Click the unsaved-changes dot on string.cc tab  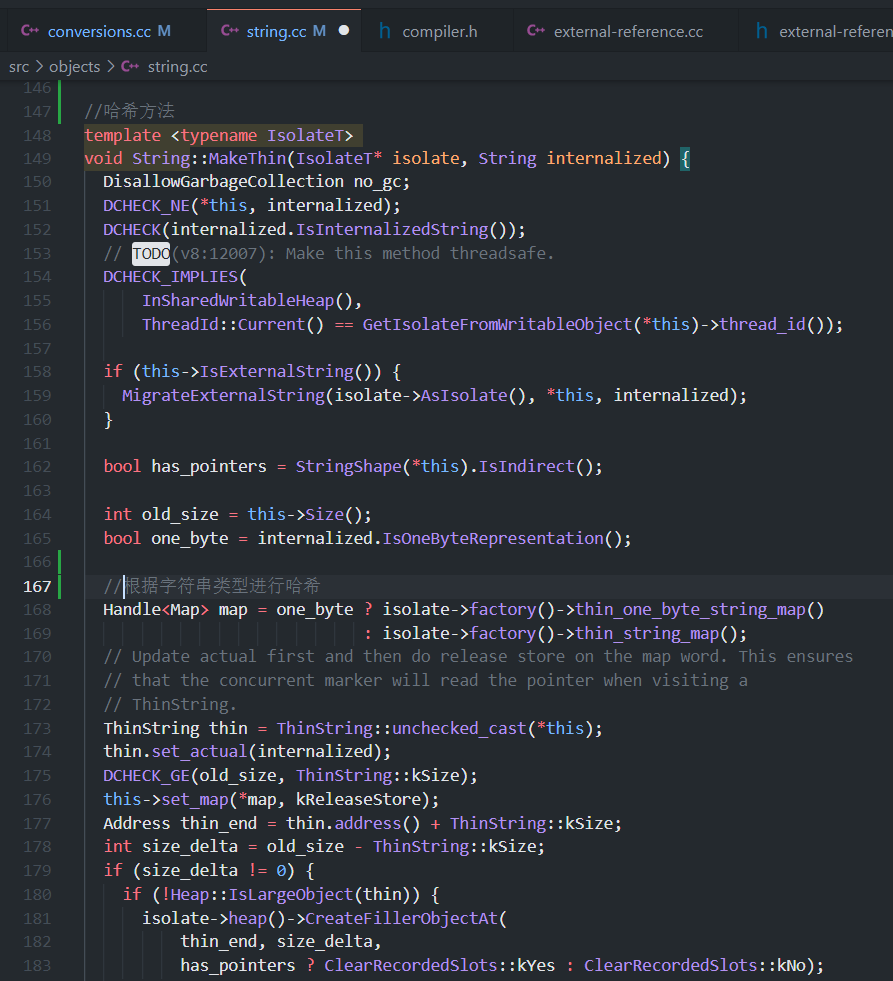pos(344,30)
